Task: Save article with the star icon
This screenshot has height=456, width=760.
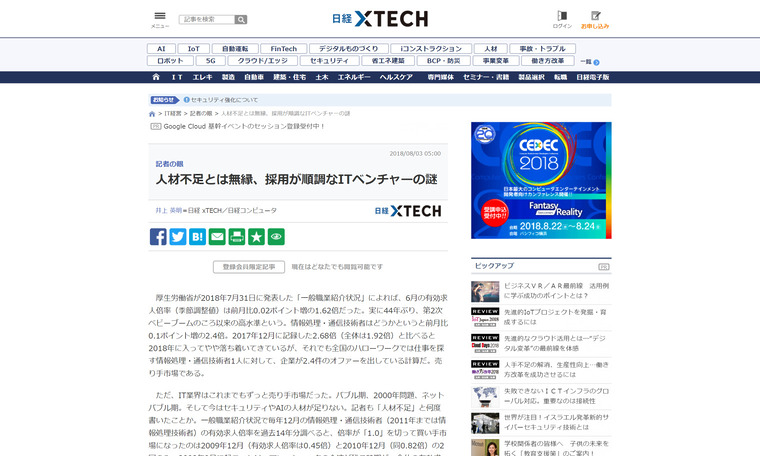Action: (x=256, y=237)
